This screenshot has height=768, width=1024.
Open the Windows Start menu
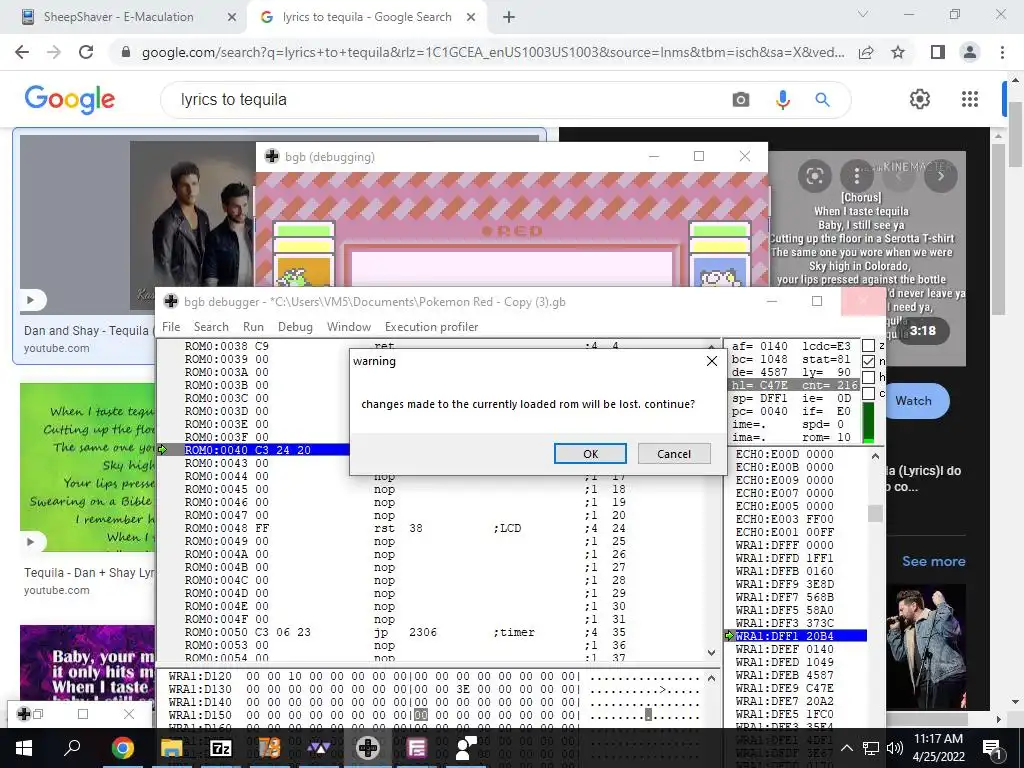tap(24, 748)
